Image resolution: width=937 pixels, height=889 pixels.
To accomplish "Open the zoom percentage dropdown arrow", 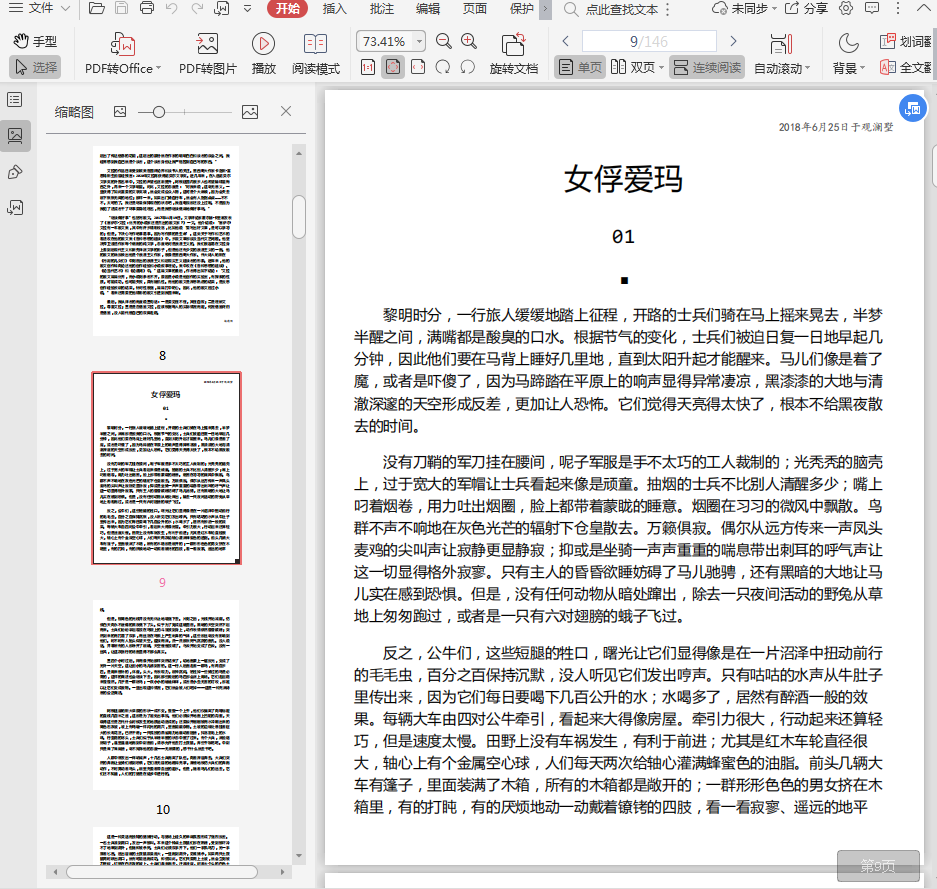I will [x=419, y=41].
